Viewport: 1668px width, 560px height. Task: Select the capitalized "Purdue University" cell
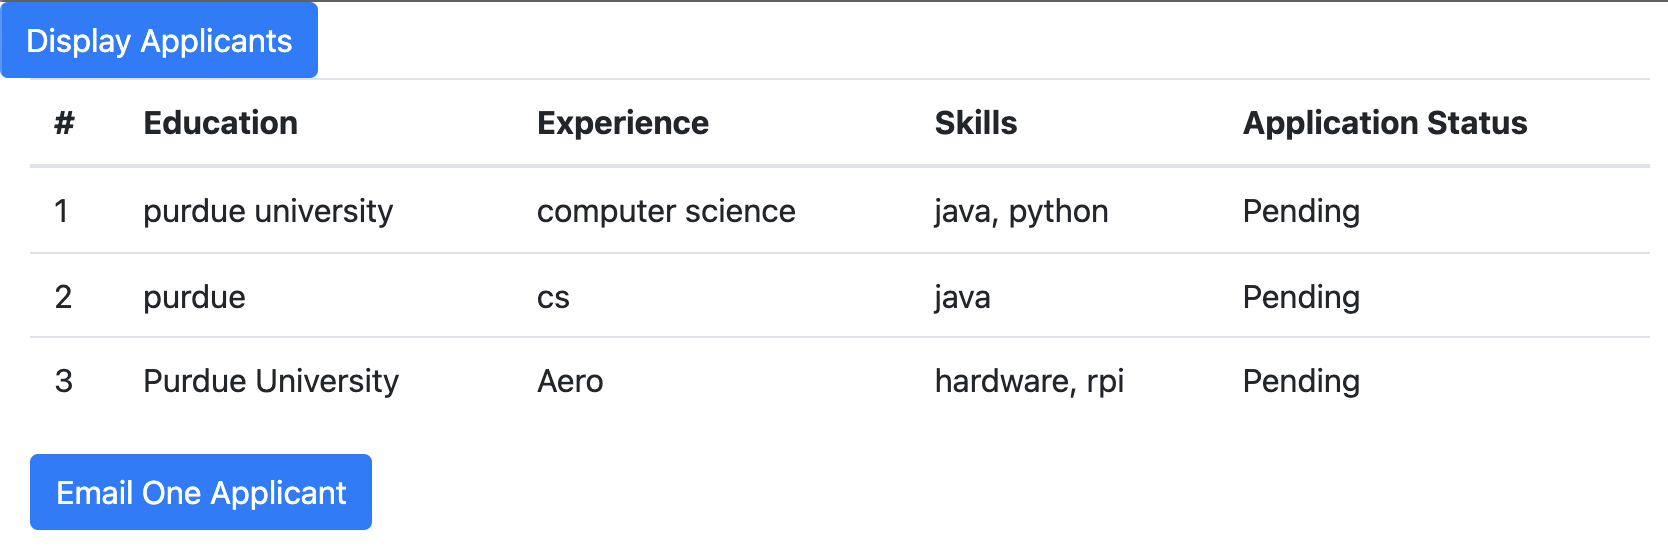[271, 381]
